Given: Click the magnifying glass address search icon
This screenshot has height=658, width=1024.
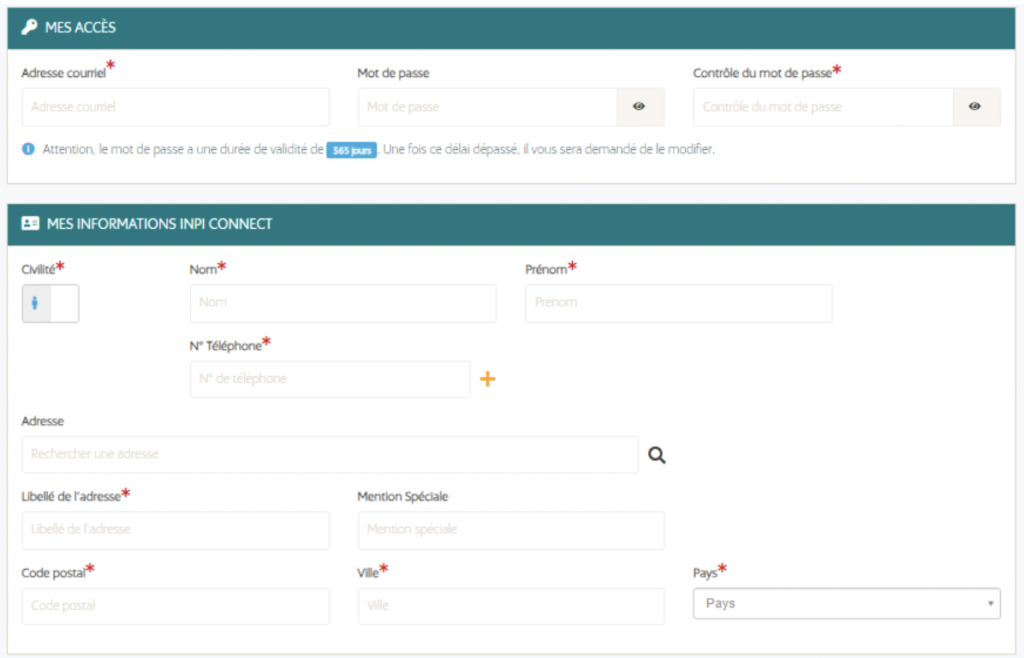Looking at the screenshot, I should [x=656, y=455].
